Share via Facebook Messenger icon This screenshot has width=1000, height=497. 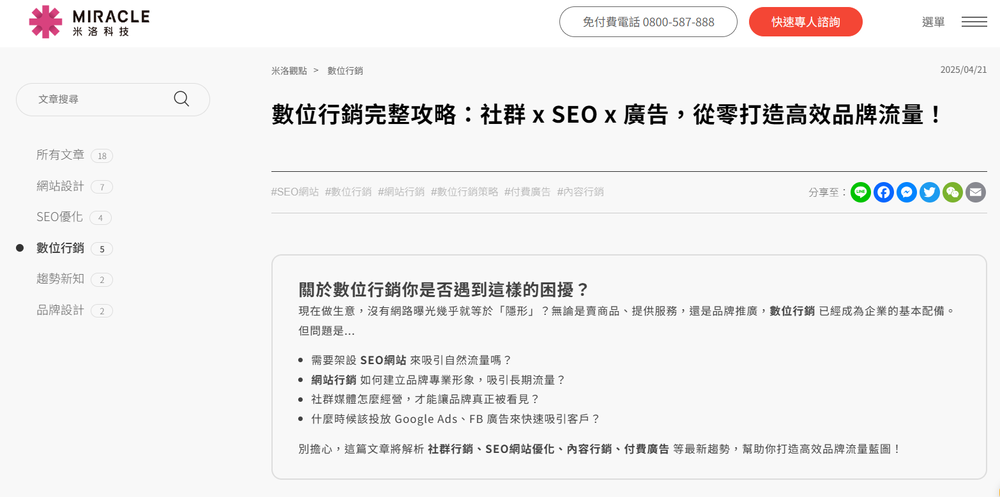(907, 192)
